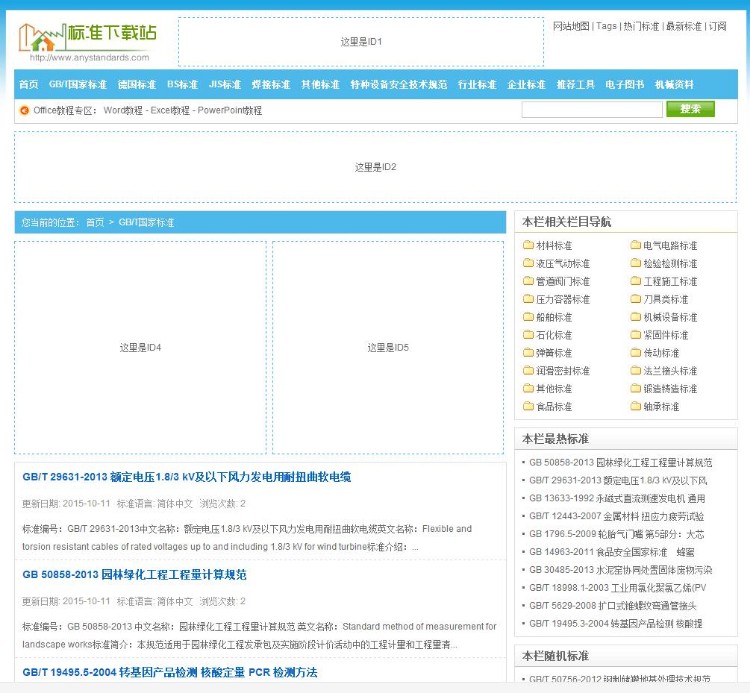Open article GB/T 19495.5-2004 转基因产品检测 title

point(169,672)
